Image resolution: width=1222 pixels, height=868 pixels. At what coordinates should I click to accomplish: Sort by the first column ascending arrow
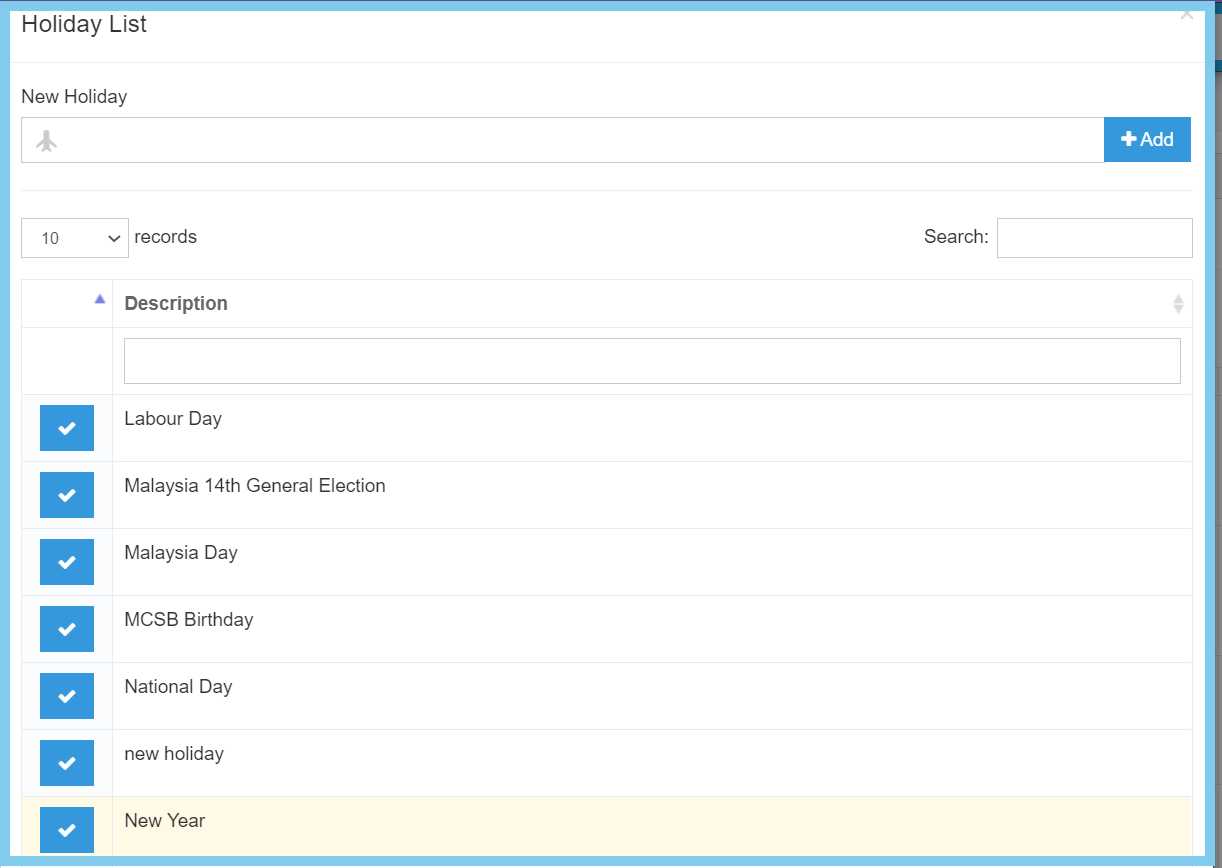click(x=99, y=299)
